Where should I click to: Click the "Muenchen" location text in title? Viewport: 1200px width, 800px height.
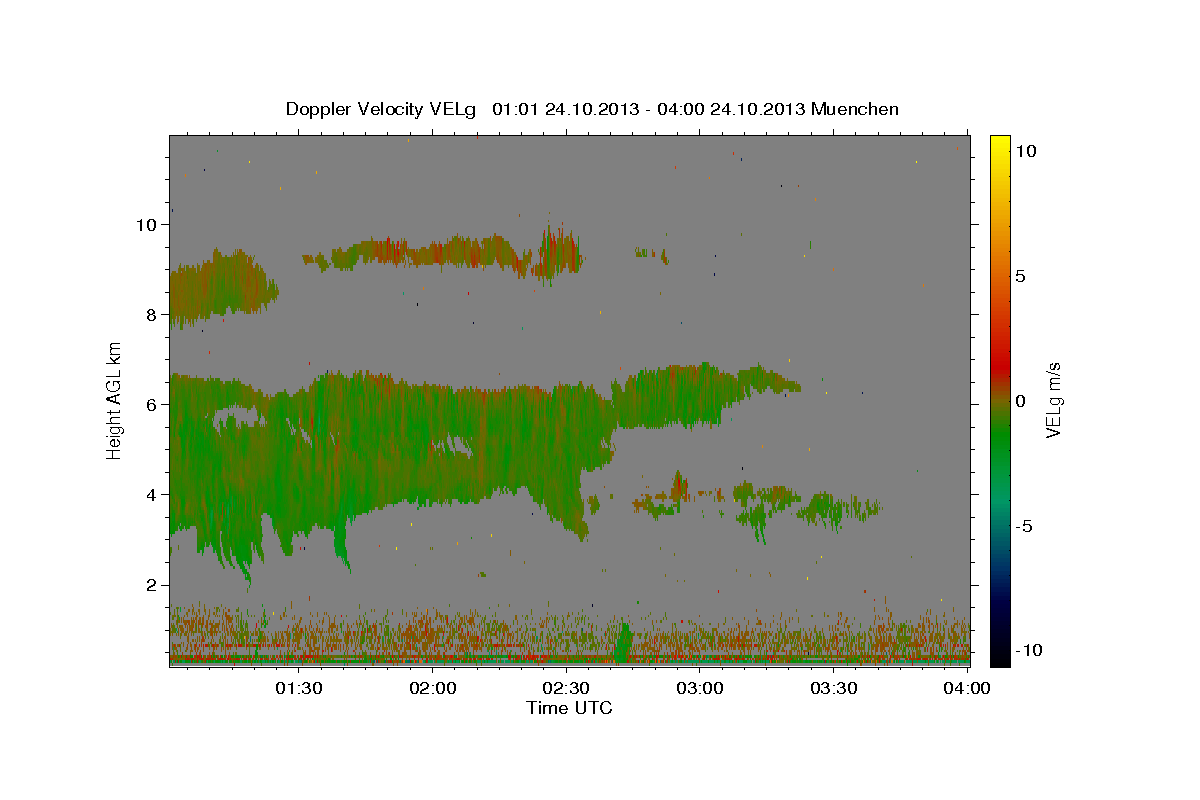point(855,109)
